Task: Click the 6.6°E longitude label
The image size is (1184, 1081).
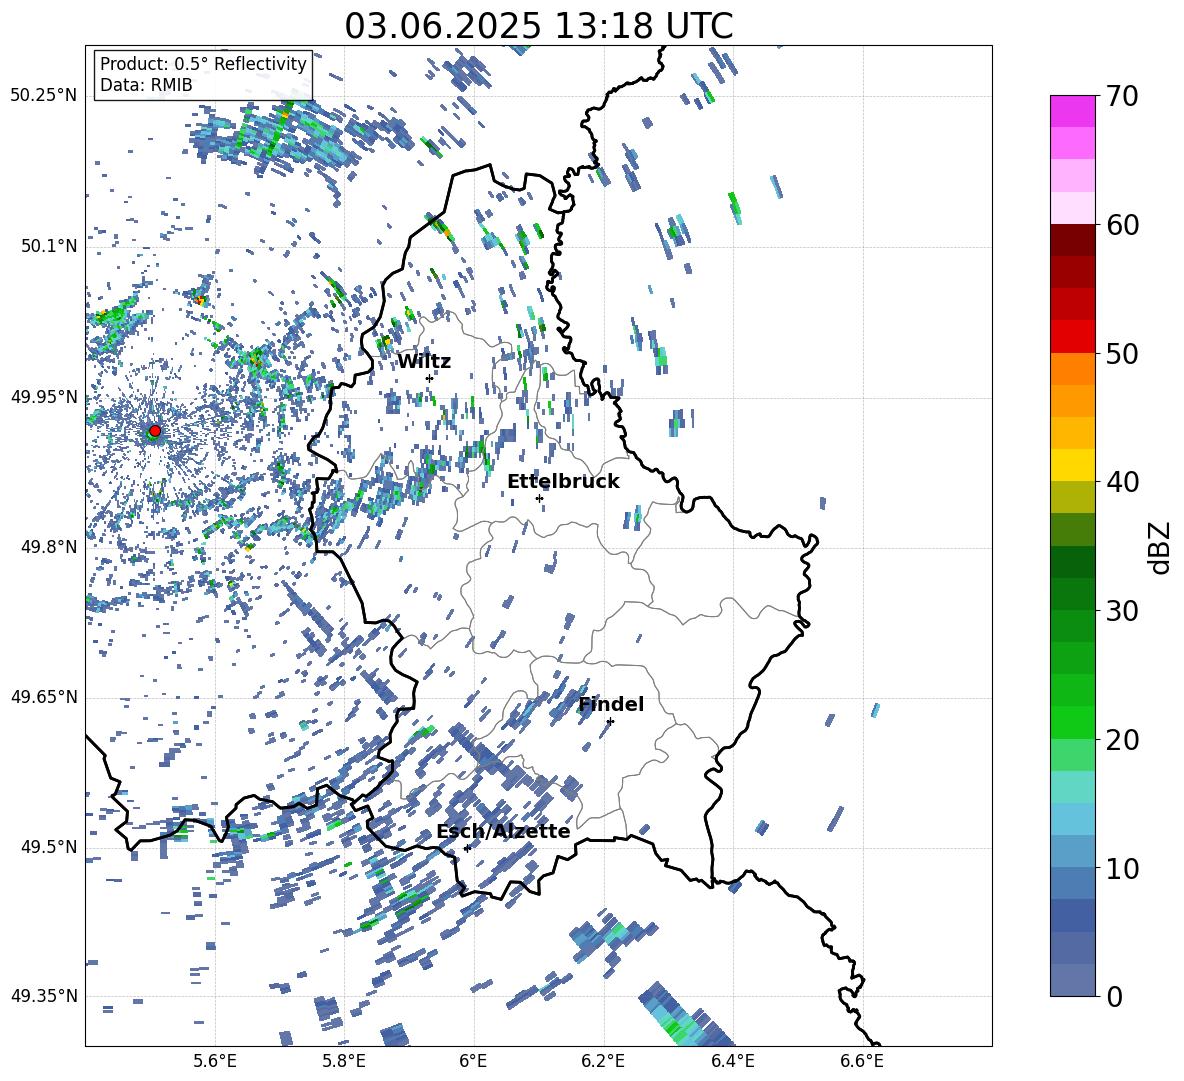Action: tap(862, 1061)
